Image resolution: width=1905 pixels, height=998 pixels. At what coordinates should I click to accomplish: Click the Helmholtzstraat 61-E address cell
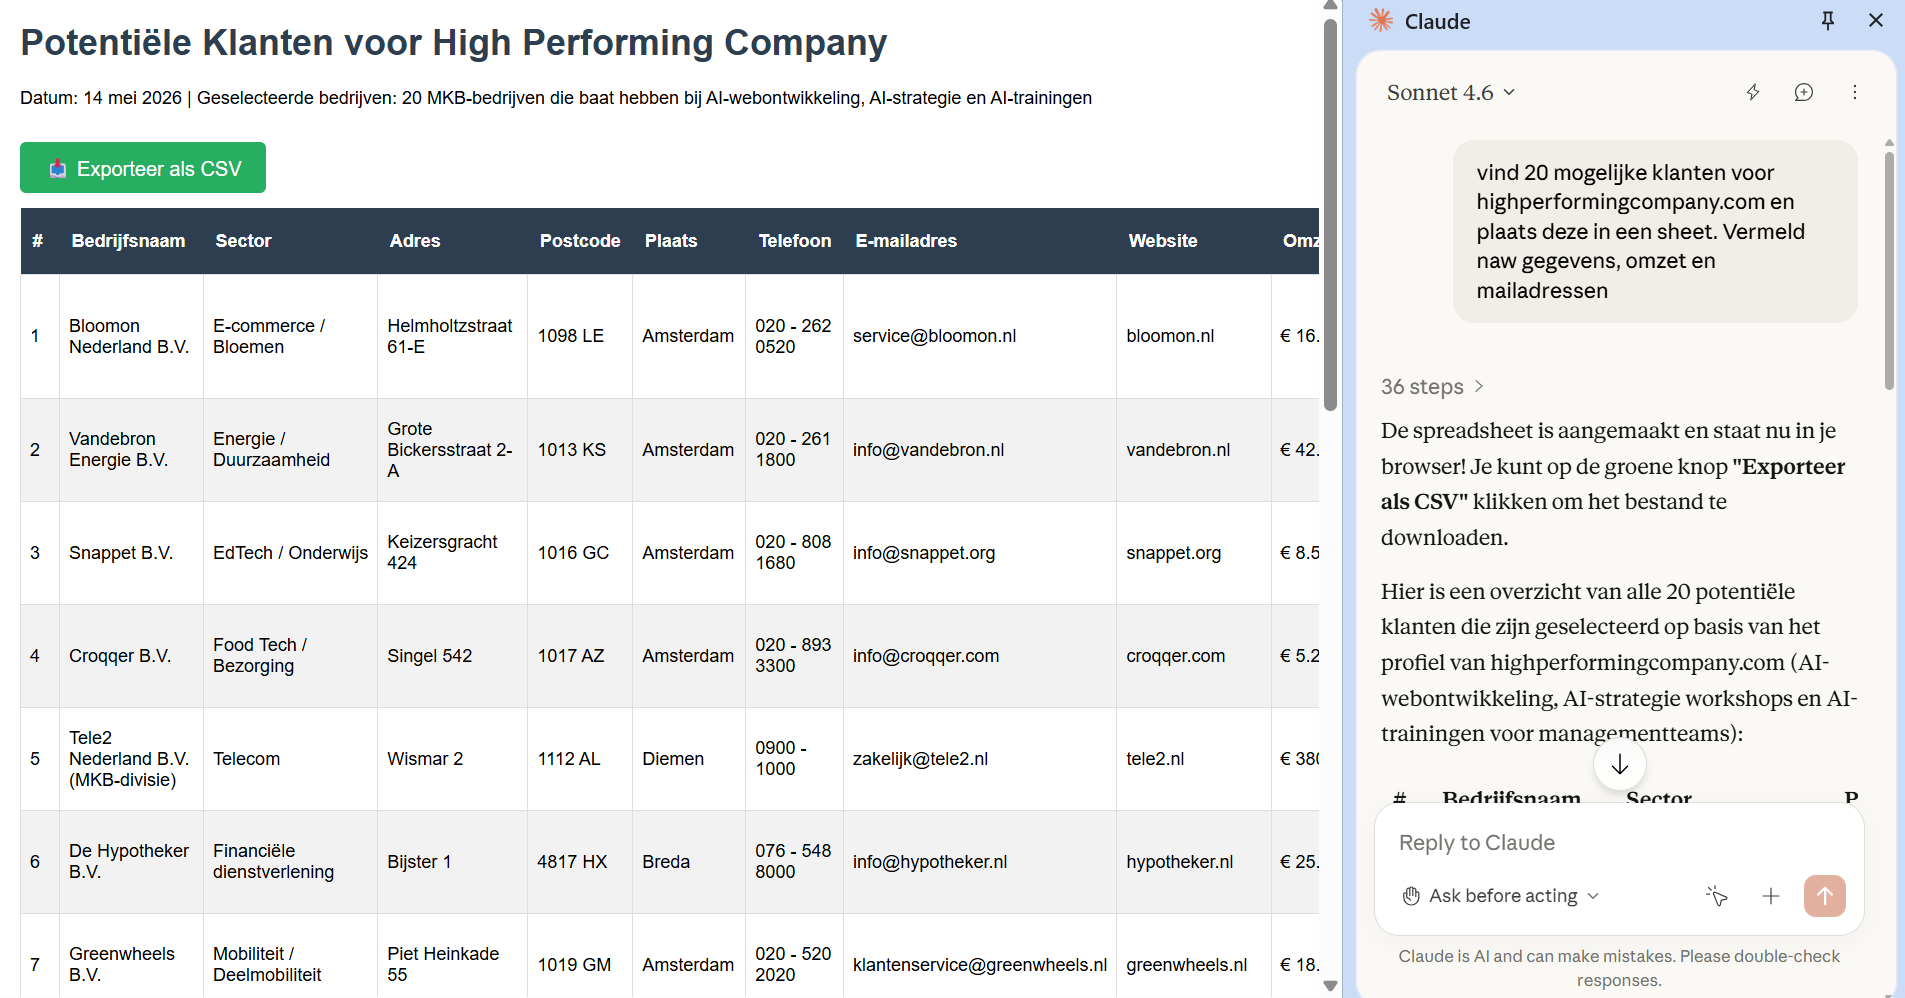click(x=450, y=336)
